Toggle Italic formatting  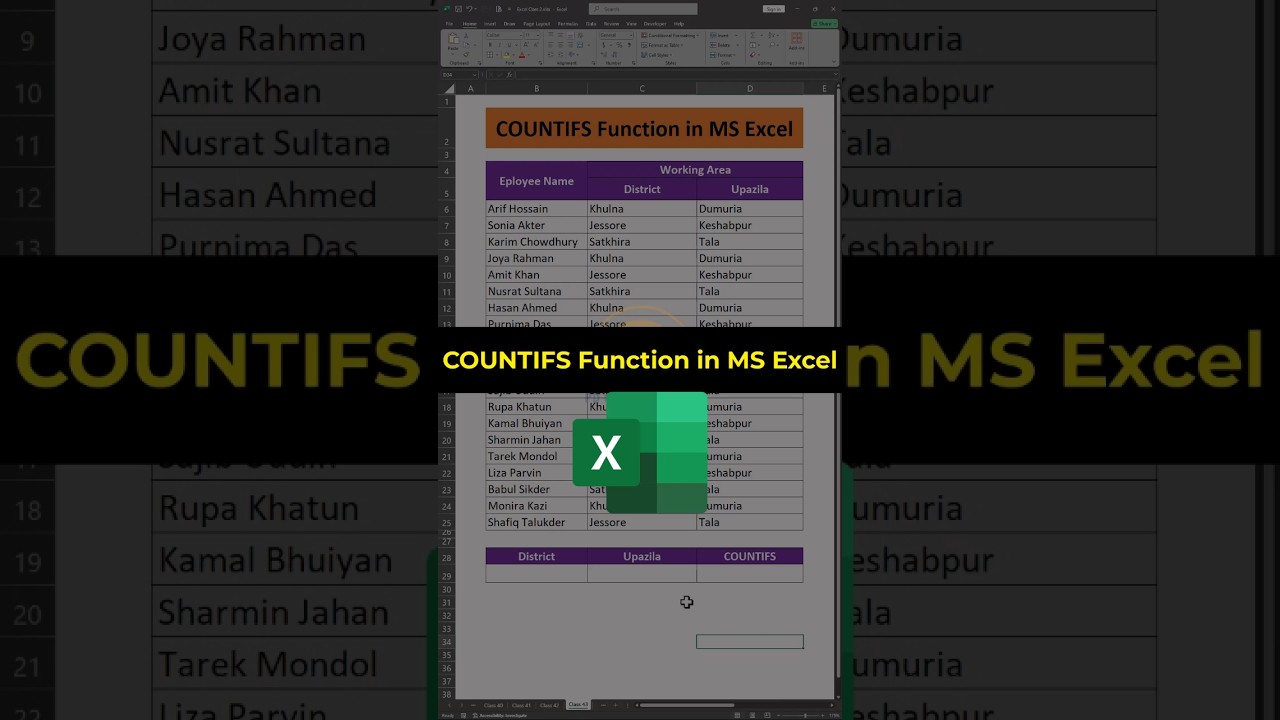point(500,45)
